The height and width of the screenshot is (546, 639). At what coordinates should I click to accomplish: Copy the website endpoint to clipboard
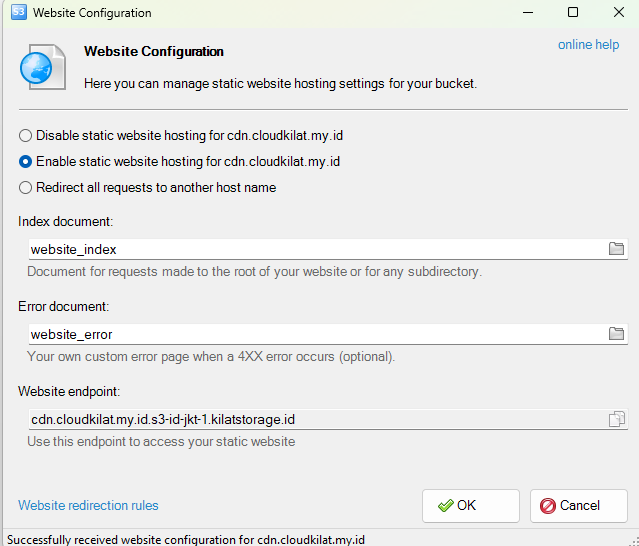[x=616, y=419]
